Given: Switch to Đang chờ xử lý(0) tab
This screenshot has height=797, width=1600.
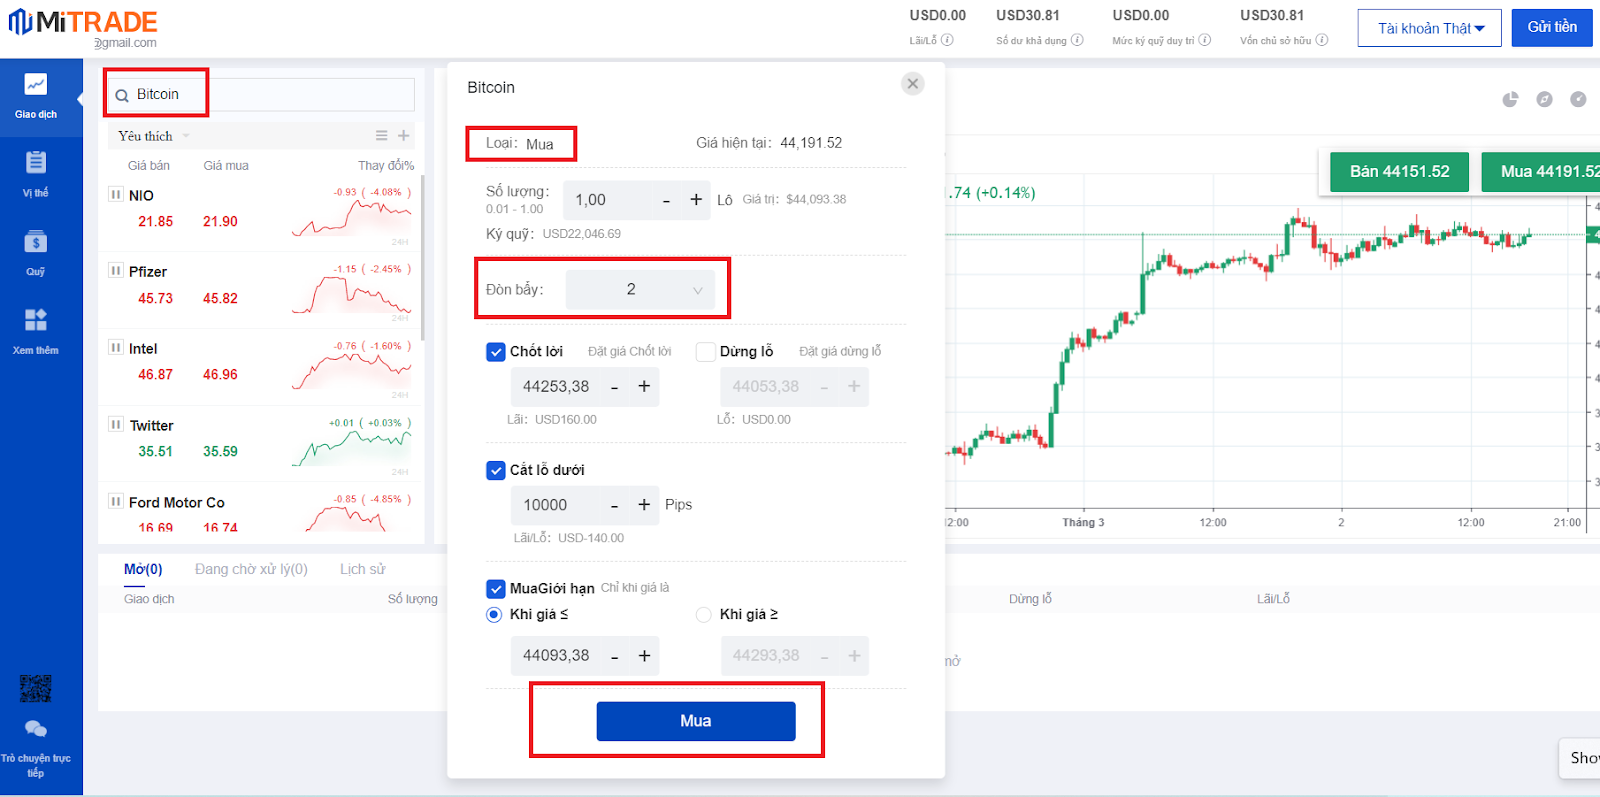Looking at the screenshot, I should point(251,569).
